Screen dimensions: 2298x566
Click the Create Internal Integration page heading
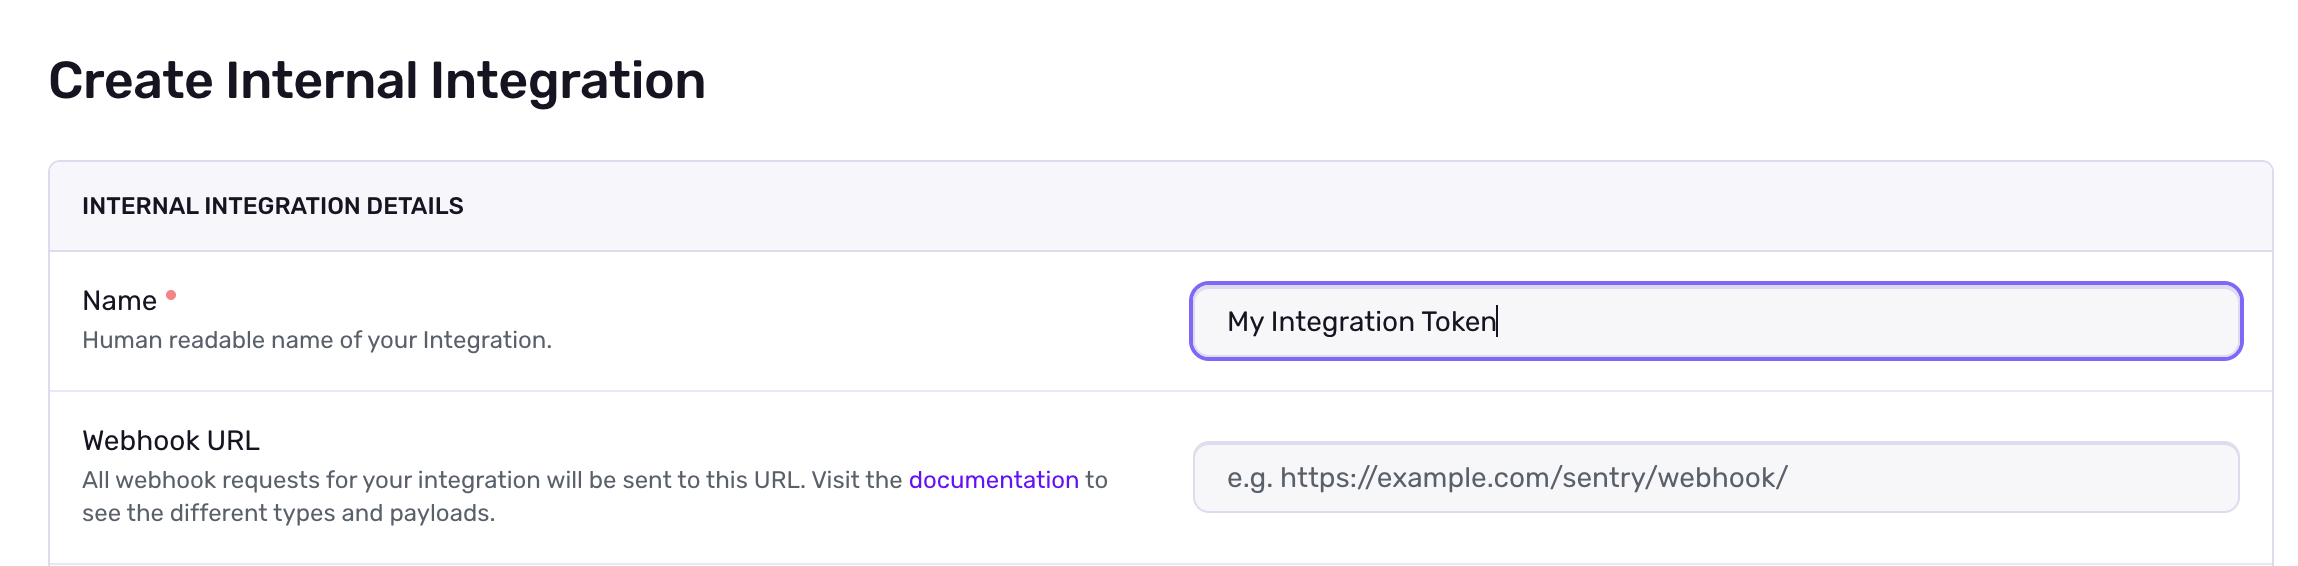point(377,80)
